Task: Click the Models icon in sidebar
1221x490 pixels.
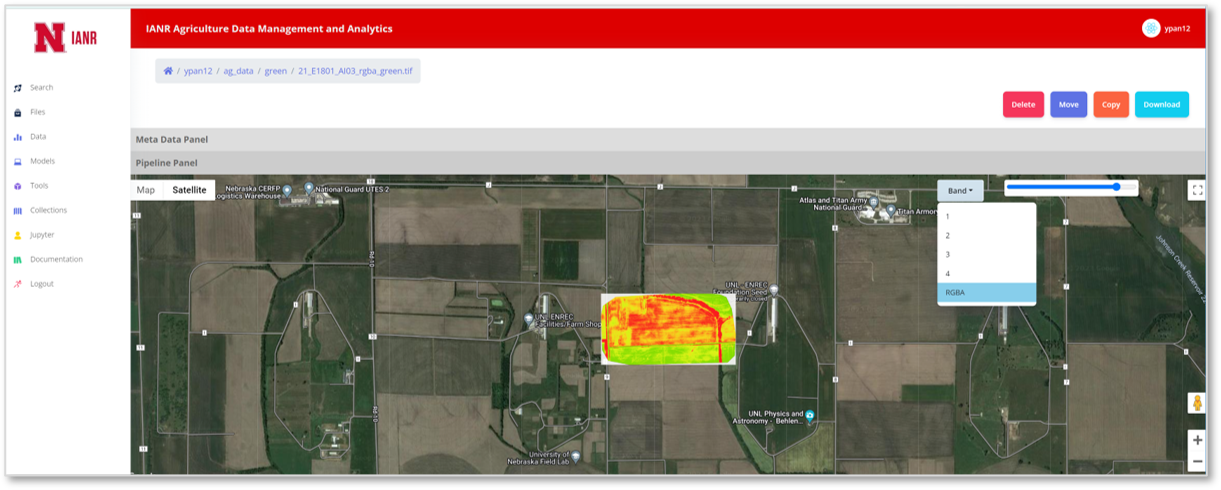Action: click(x=17, y=161)
